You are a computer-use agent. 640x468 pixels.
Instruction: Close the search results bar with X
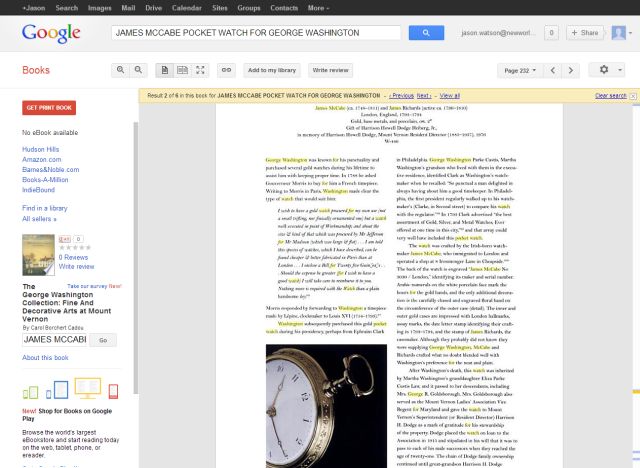point(633,96)
